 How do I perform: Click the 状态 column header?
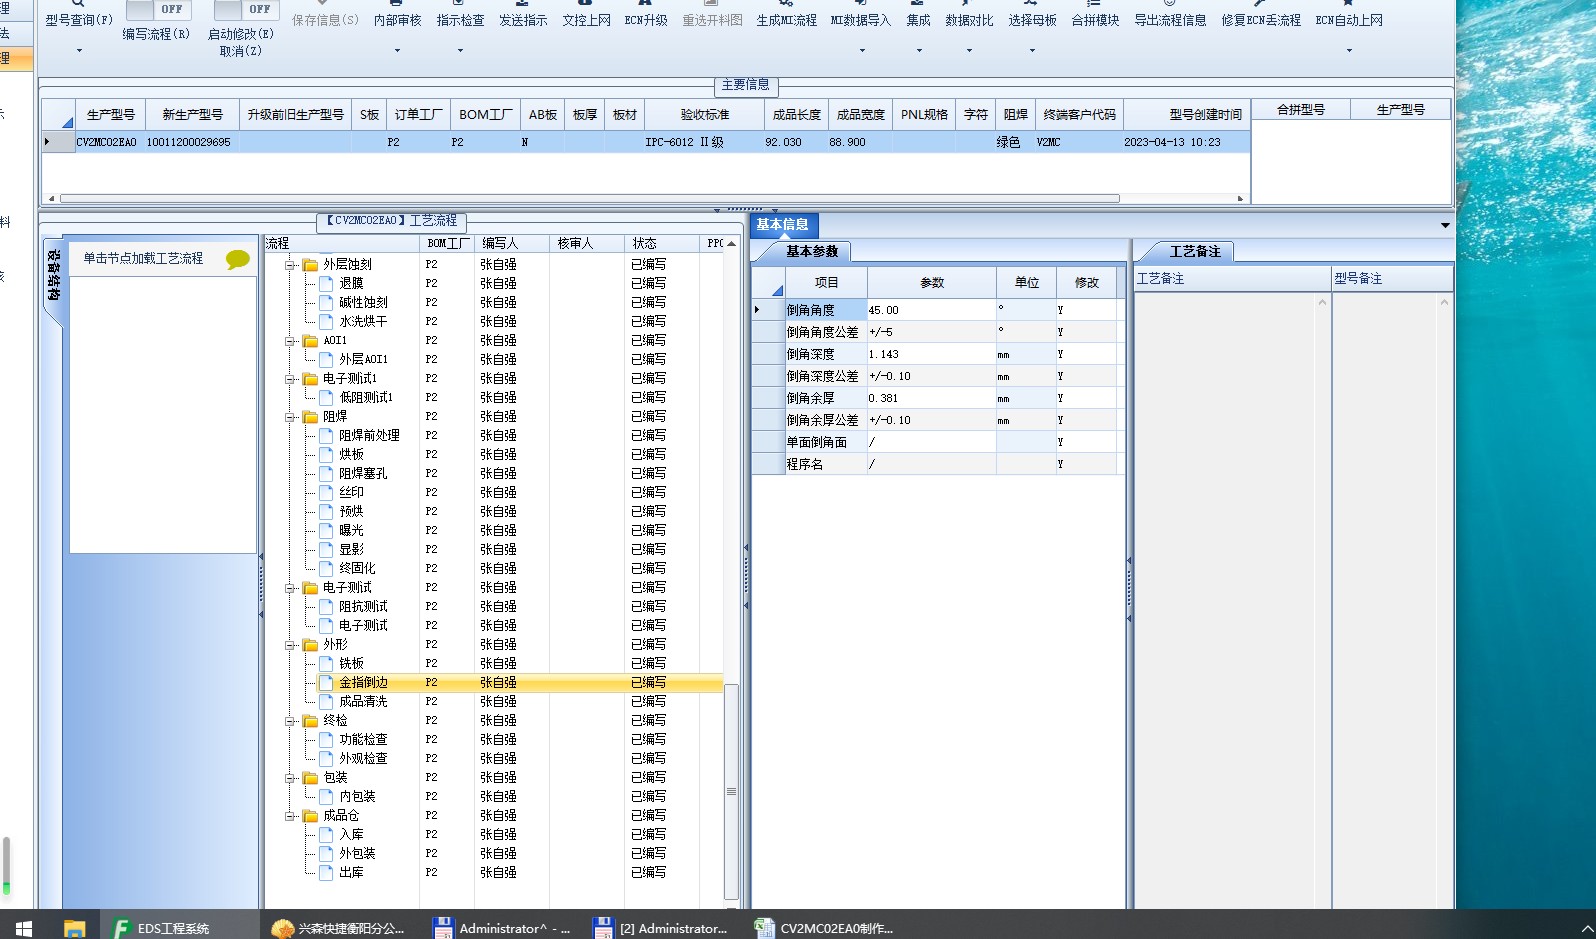point(662,243)
